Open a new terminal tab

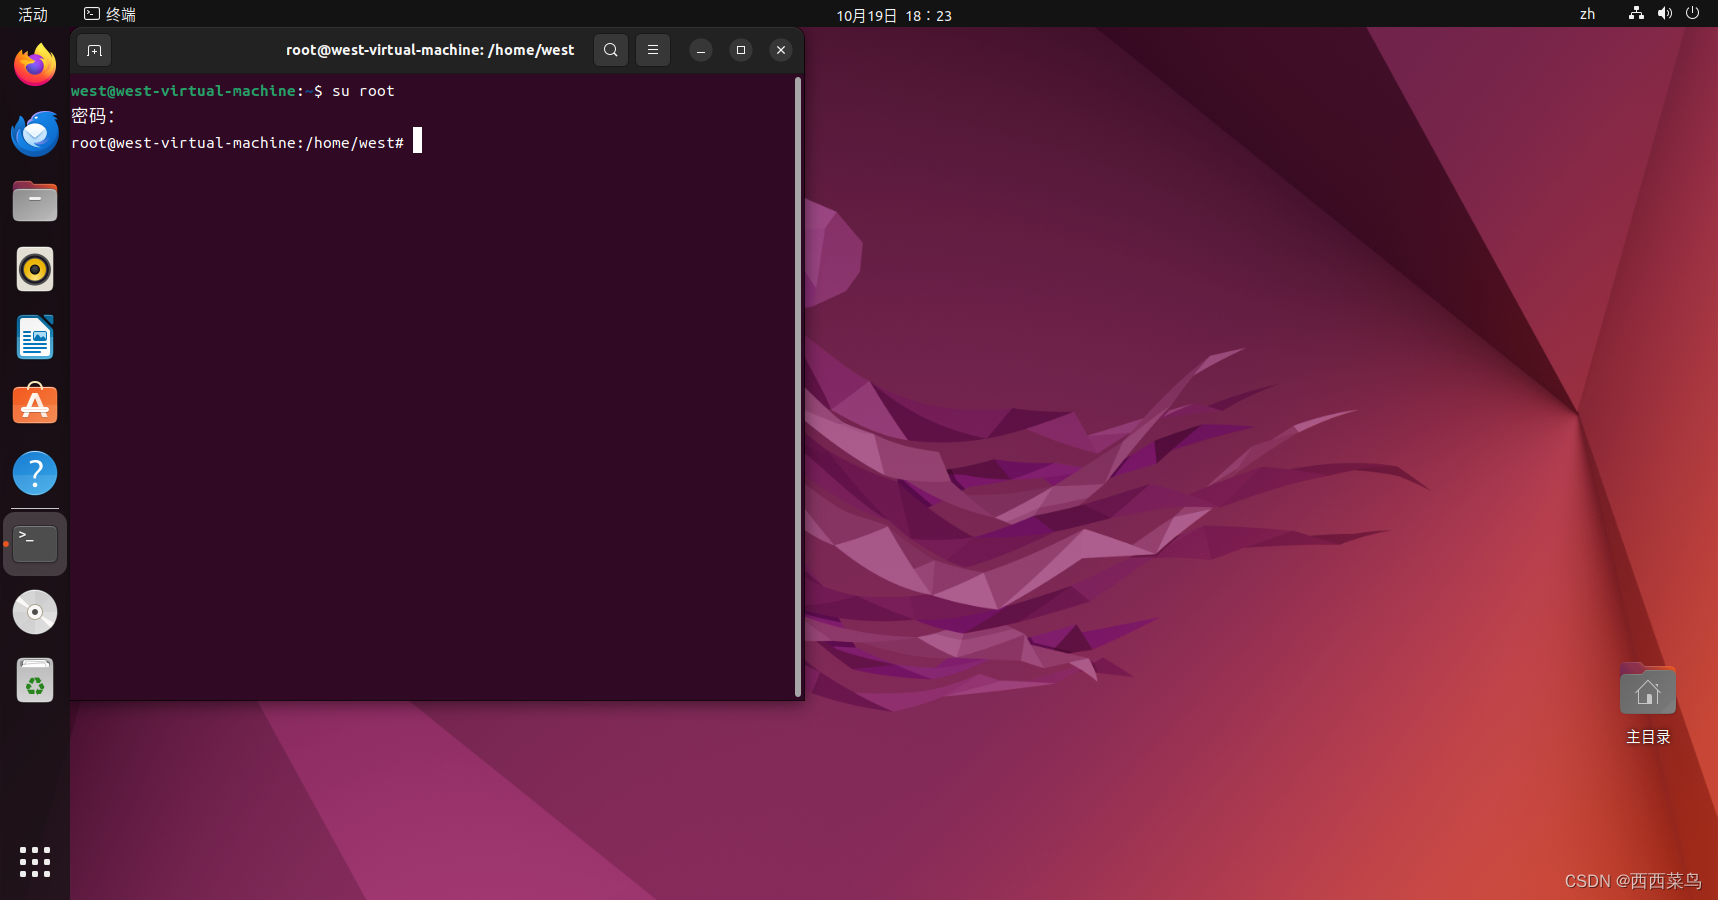(x=94, y=50)
